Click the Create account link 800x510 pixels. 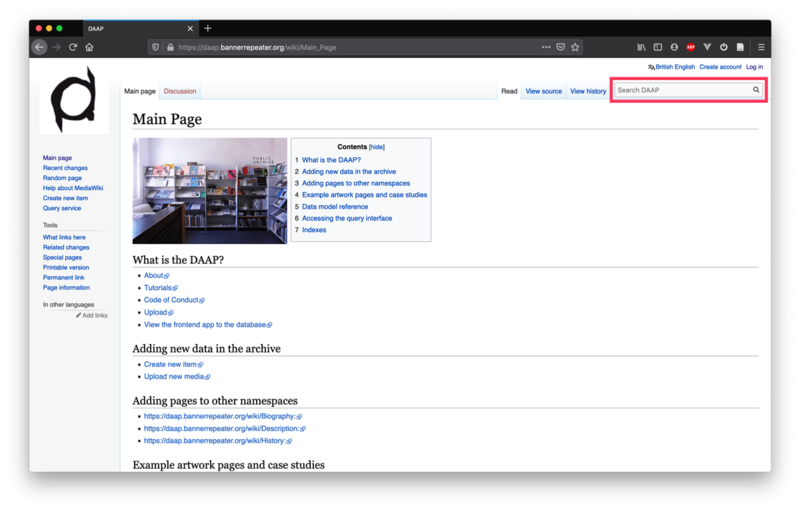[x=720, y=67]
